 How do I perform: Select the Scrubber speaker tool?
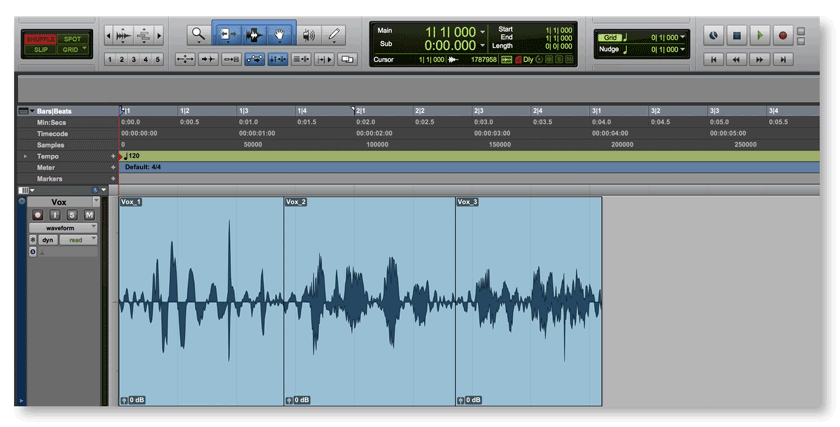309,35
